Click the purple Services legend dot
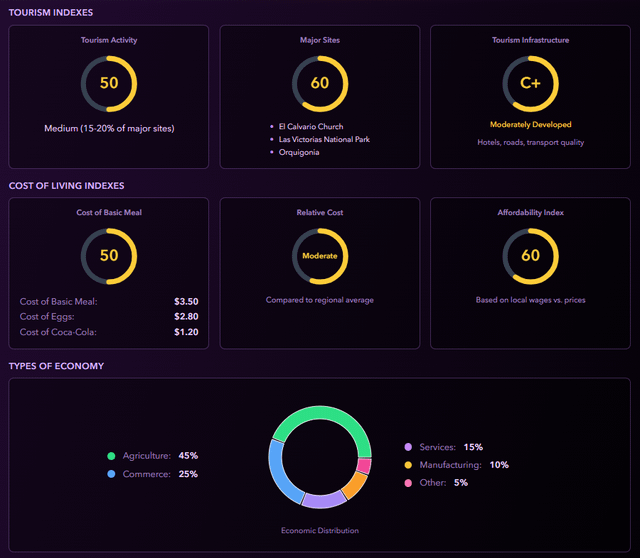Screen dimensions: 640x558 (x=408, y=447)
